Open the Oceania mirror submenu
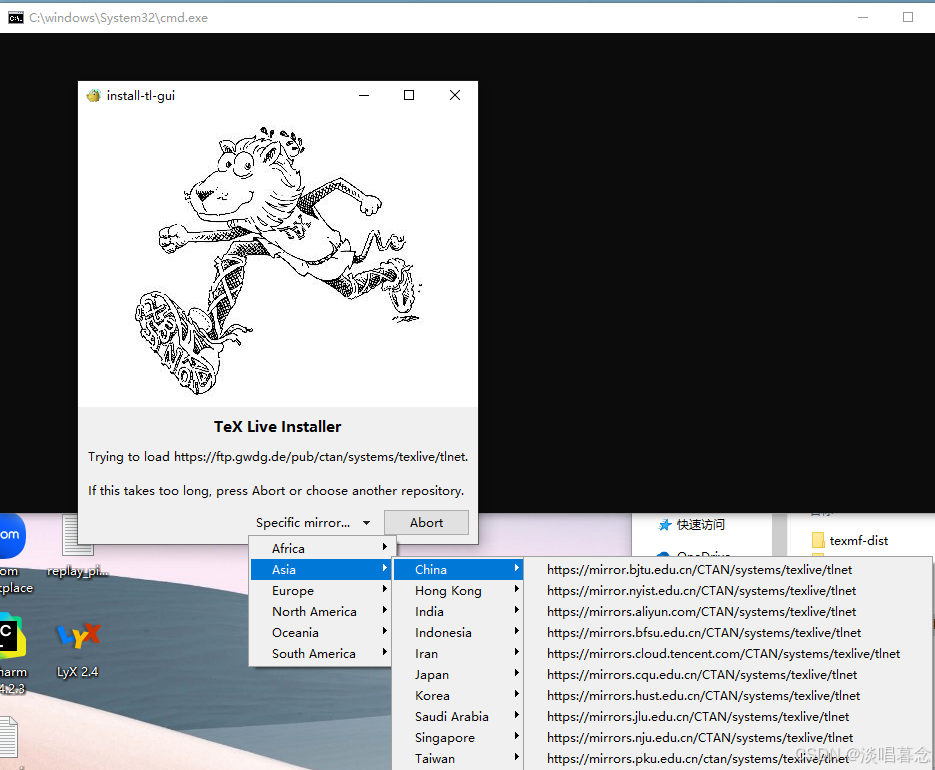The width and height of the screenshot is (935, 770). 322,632
